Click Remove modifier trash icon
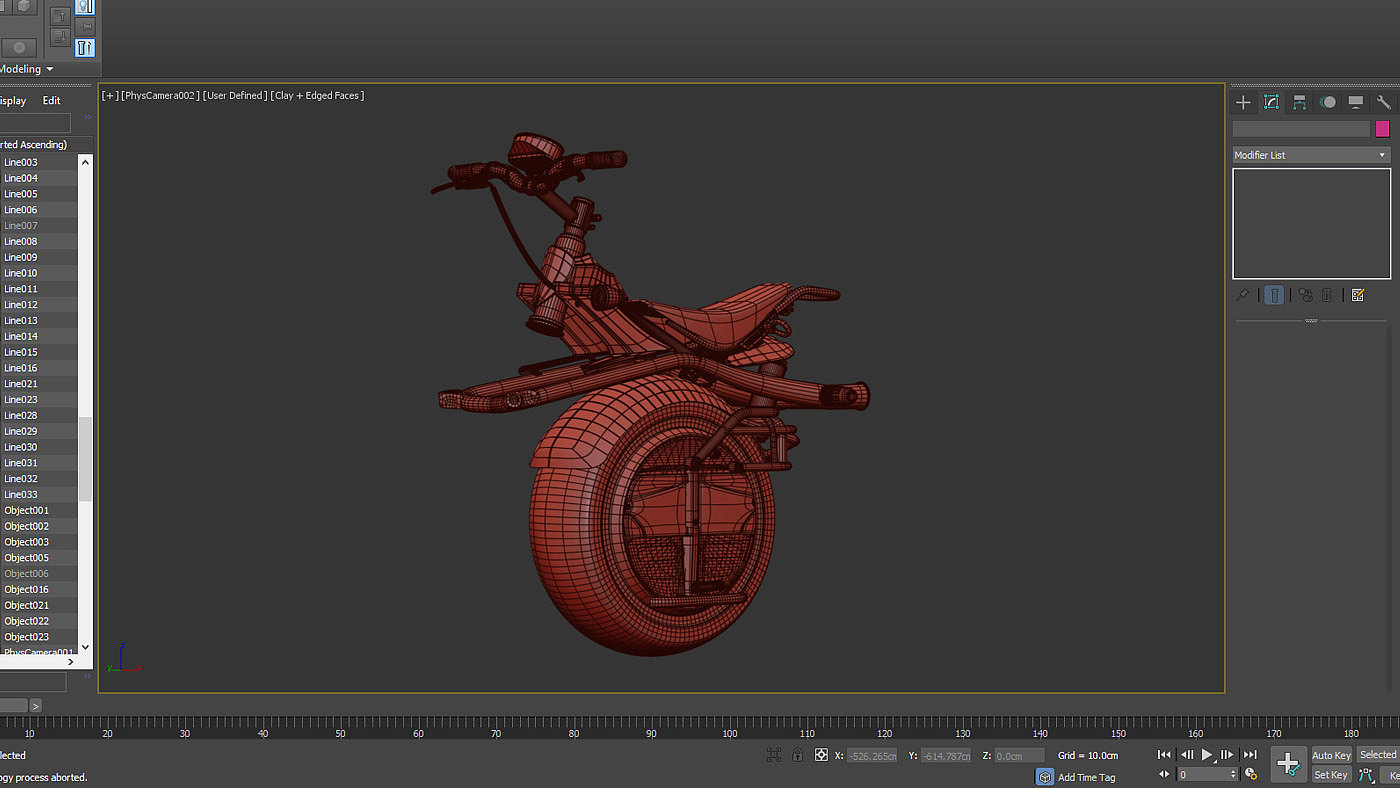Screen dimensions: 1400x788 [1327, 295]
